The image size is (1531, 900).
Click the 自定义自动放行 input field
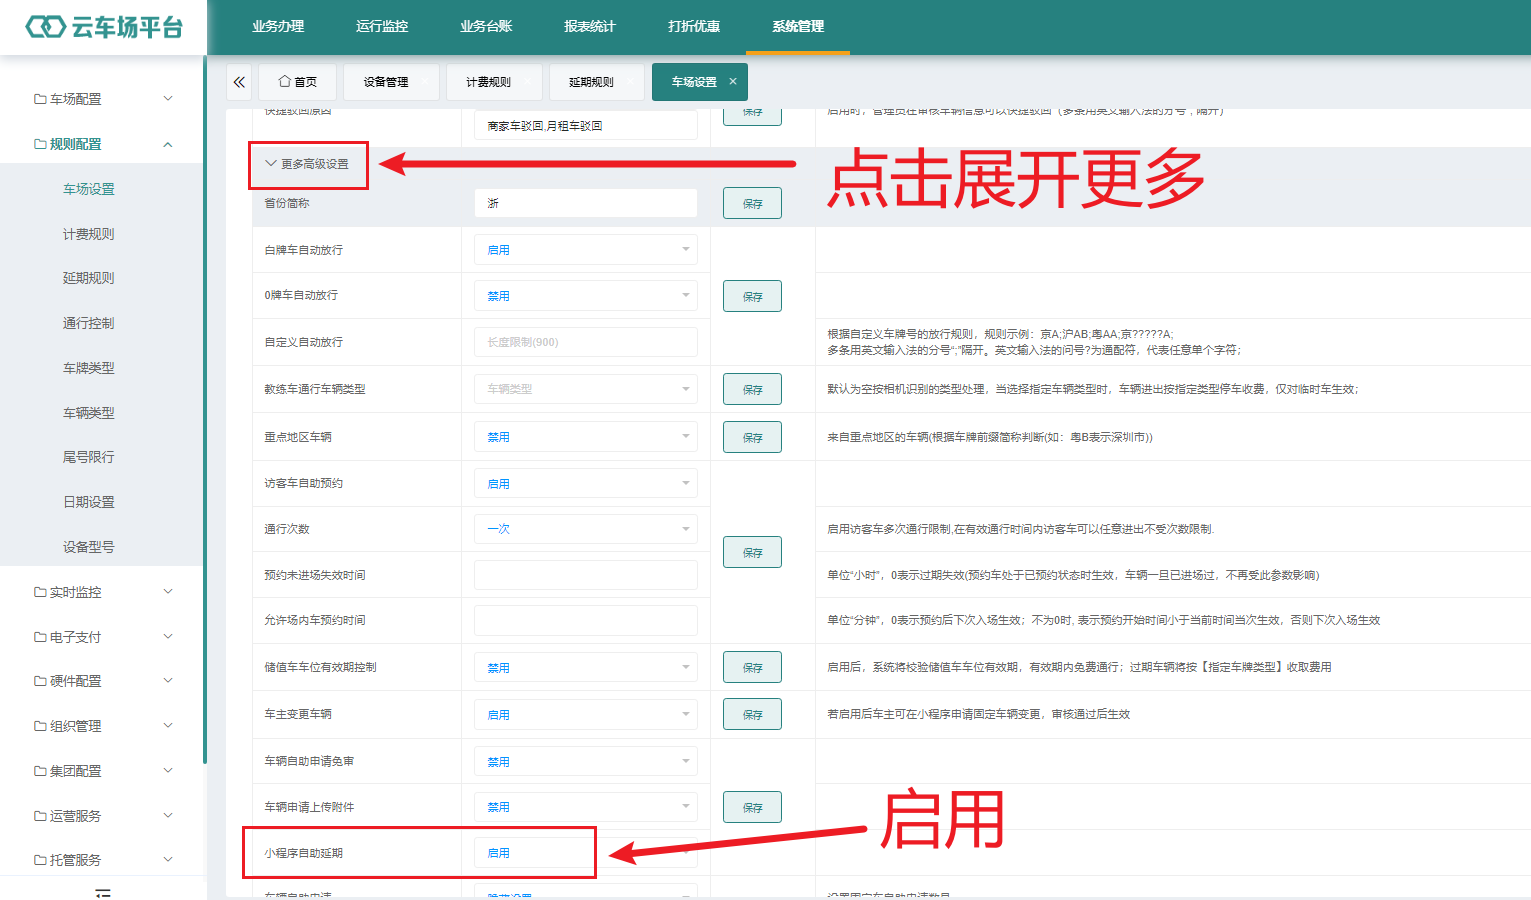pyautogui.click(x=586, y=342)
